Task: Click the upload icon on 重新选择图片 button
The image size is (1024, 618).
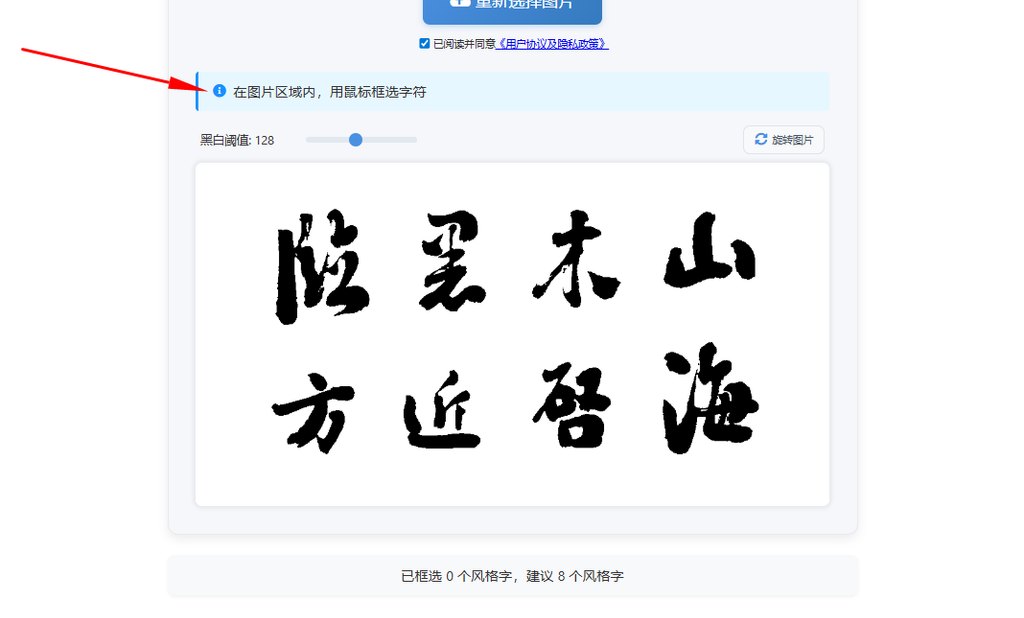Action: click(x=460, y=3)
